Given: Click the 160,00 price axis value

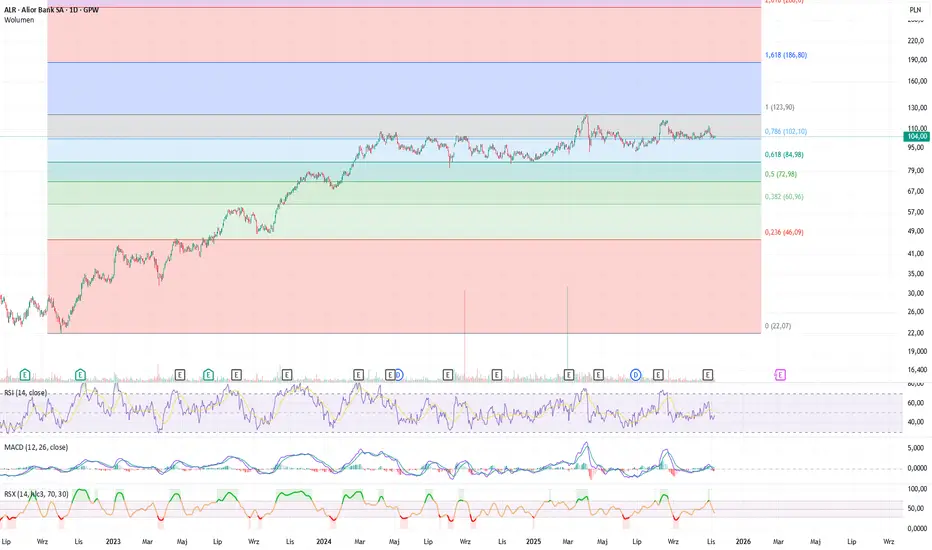Looking at the screenshot, I should 917,81.
